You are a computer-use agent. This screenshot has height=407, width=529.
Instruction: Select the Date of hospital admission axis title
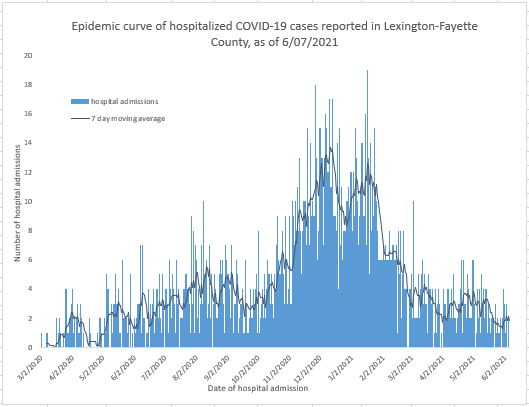258,388
